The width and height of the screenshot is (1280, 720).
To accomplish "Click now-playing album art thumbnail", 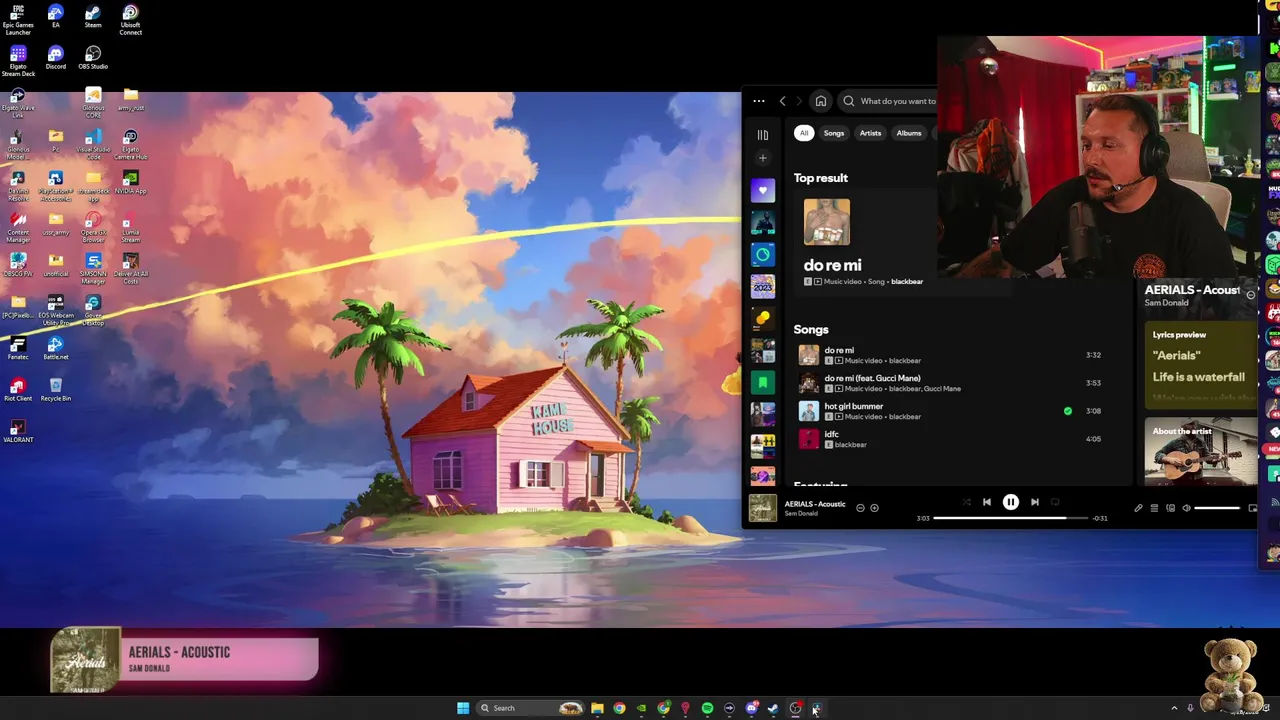I will pyautogui.click(x=762, y=508).
